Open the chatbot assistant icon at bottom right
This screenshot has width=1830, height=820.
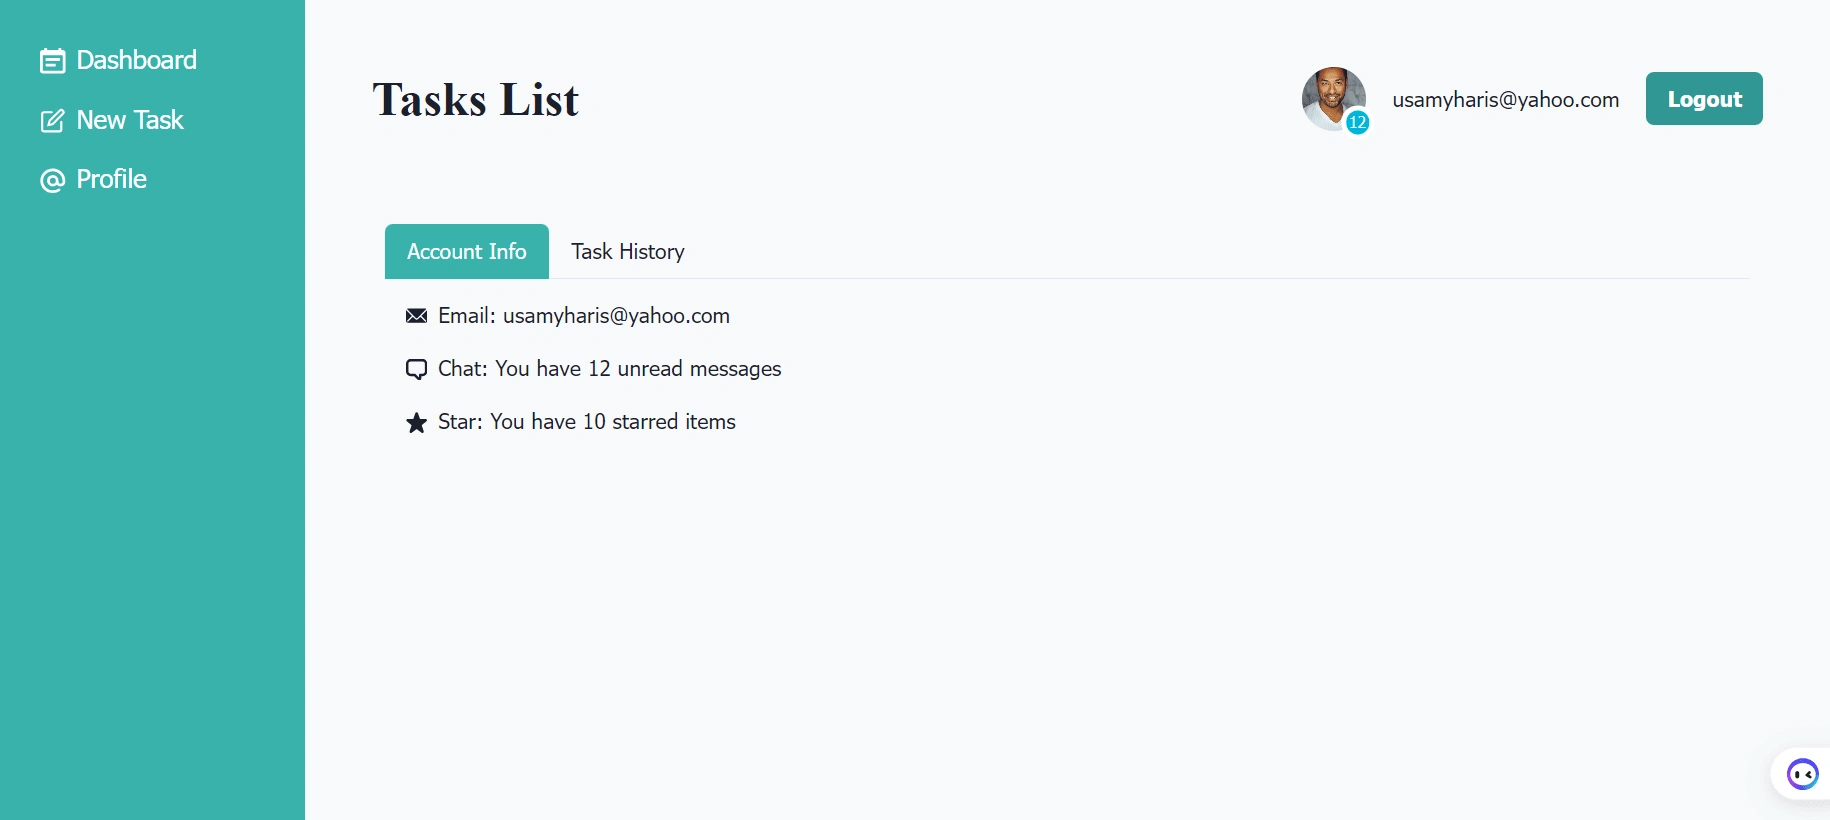coord(1803,774)
